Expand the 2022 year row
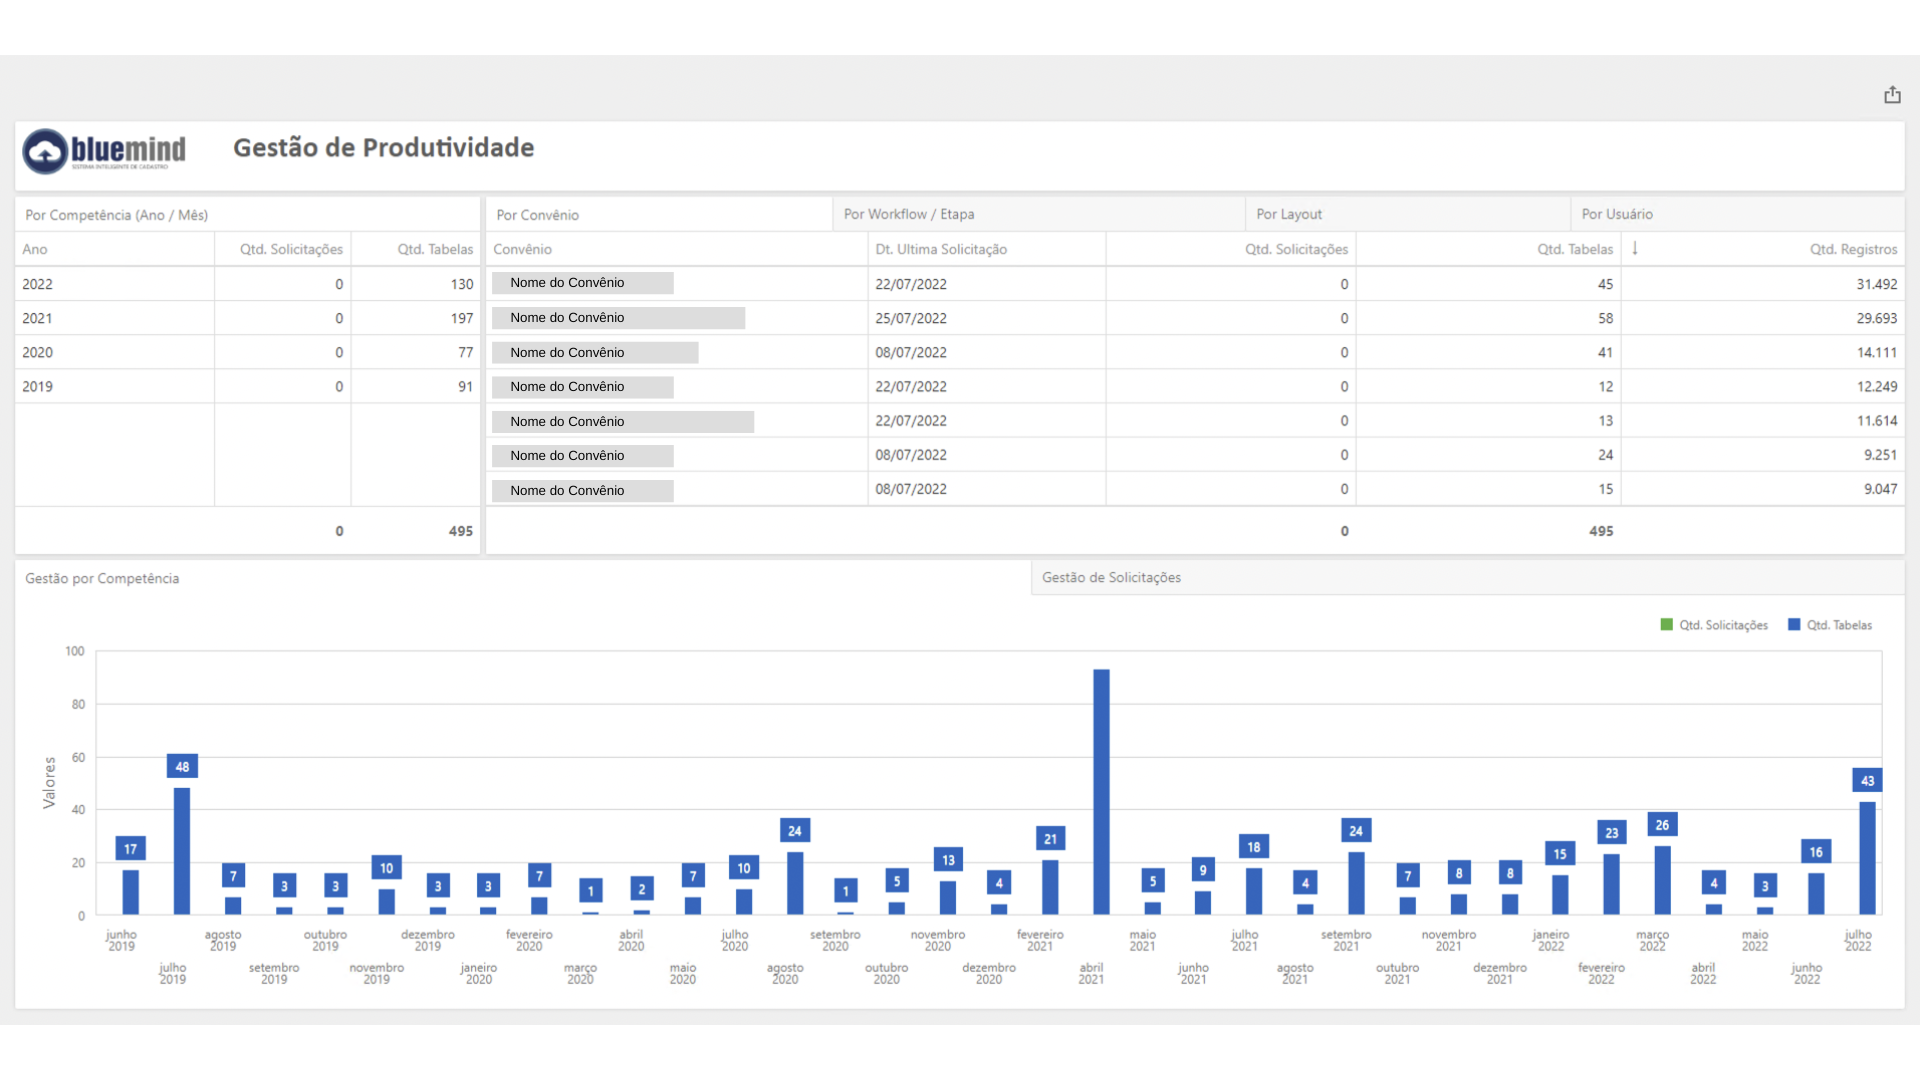1920x1080 pixels. [x=247, y=284]
